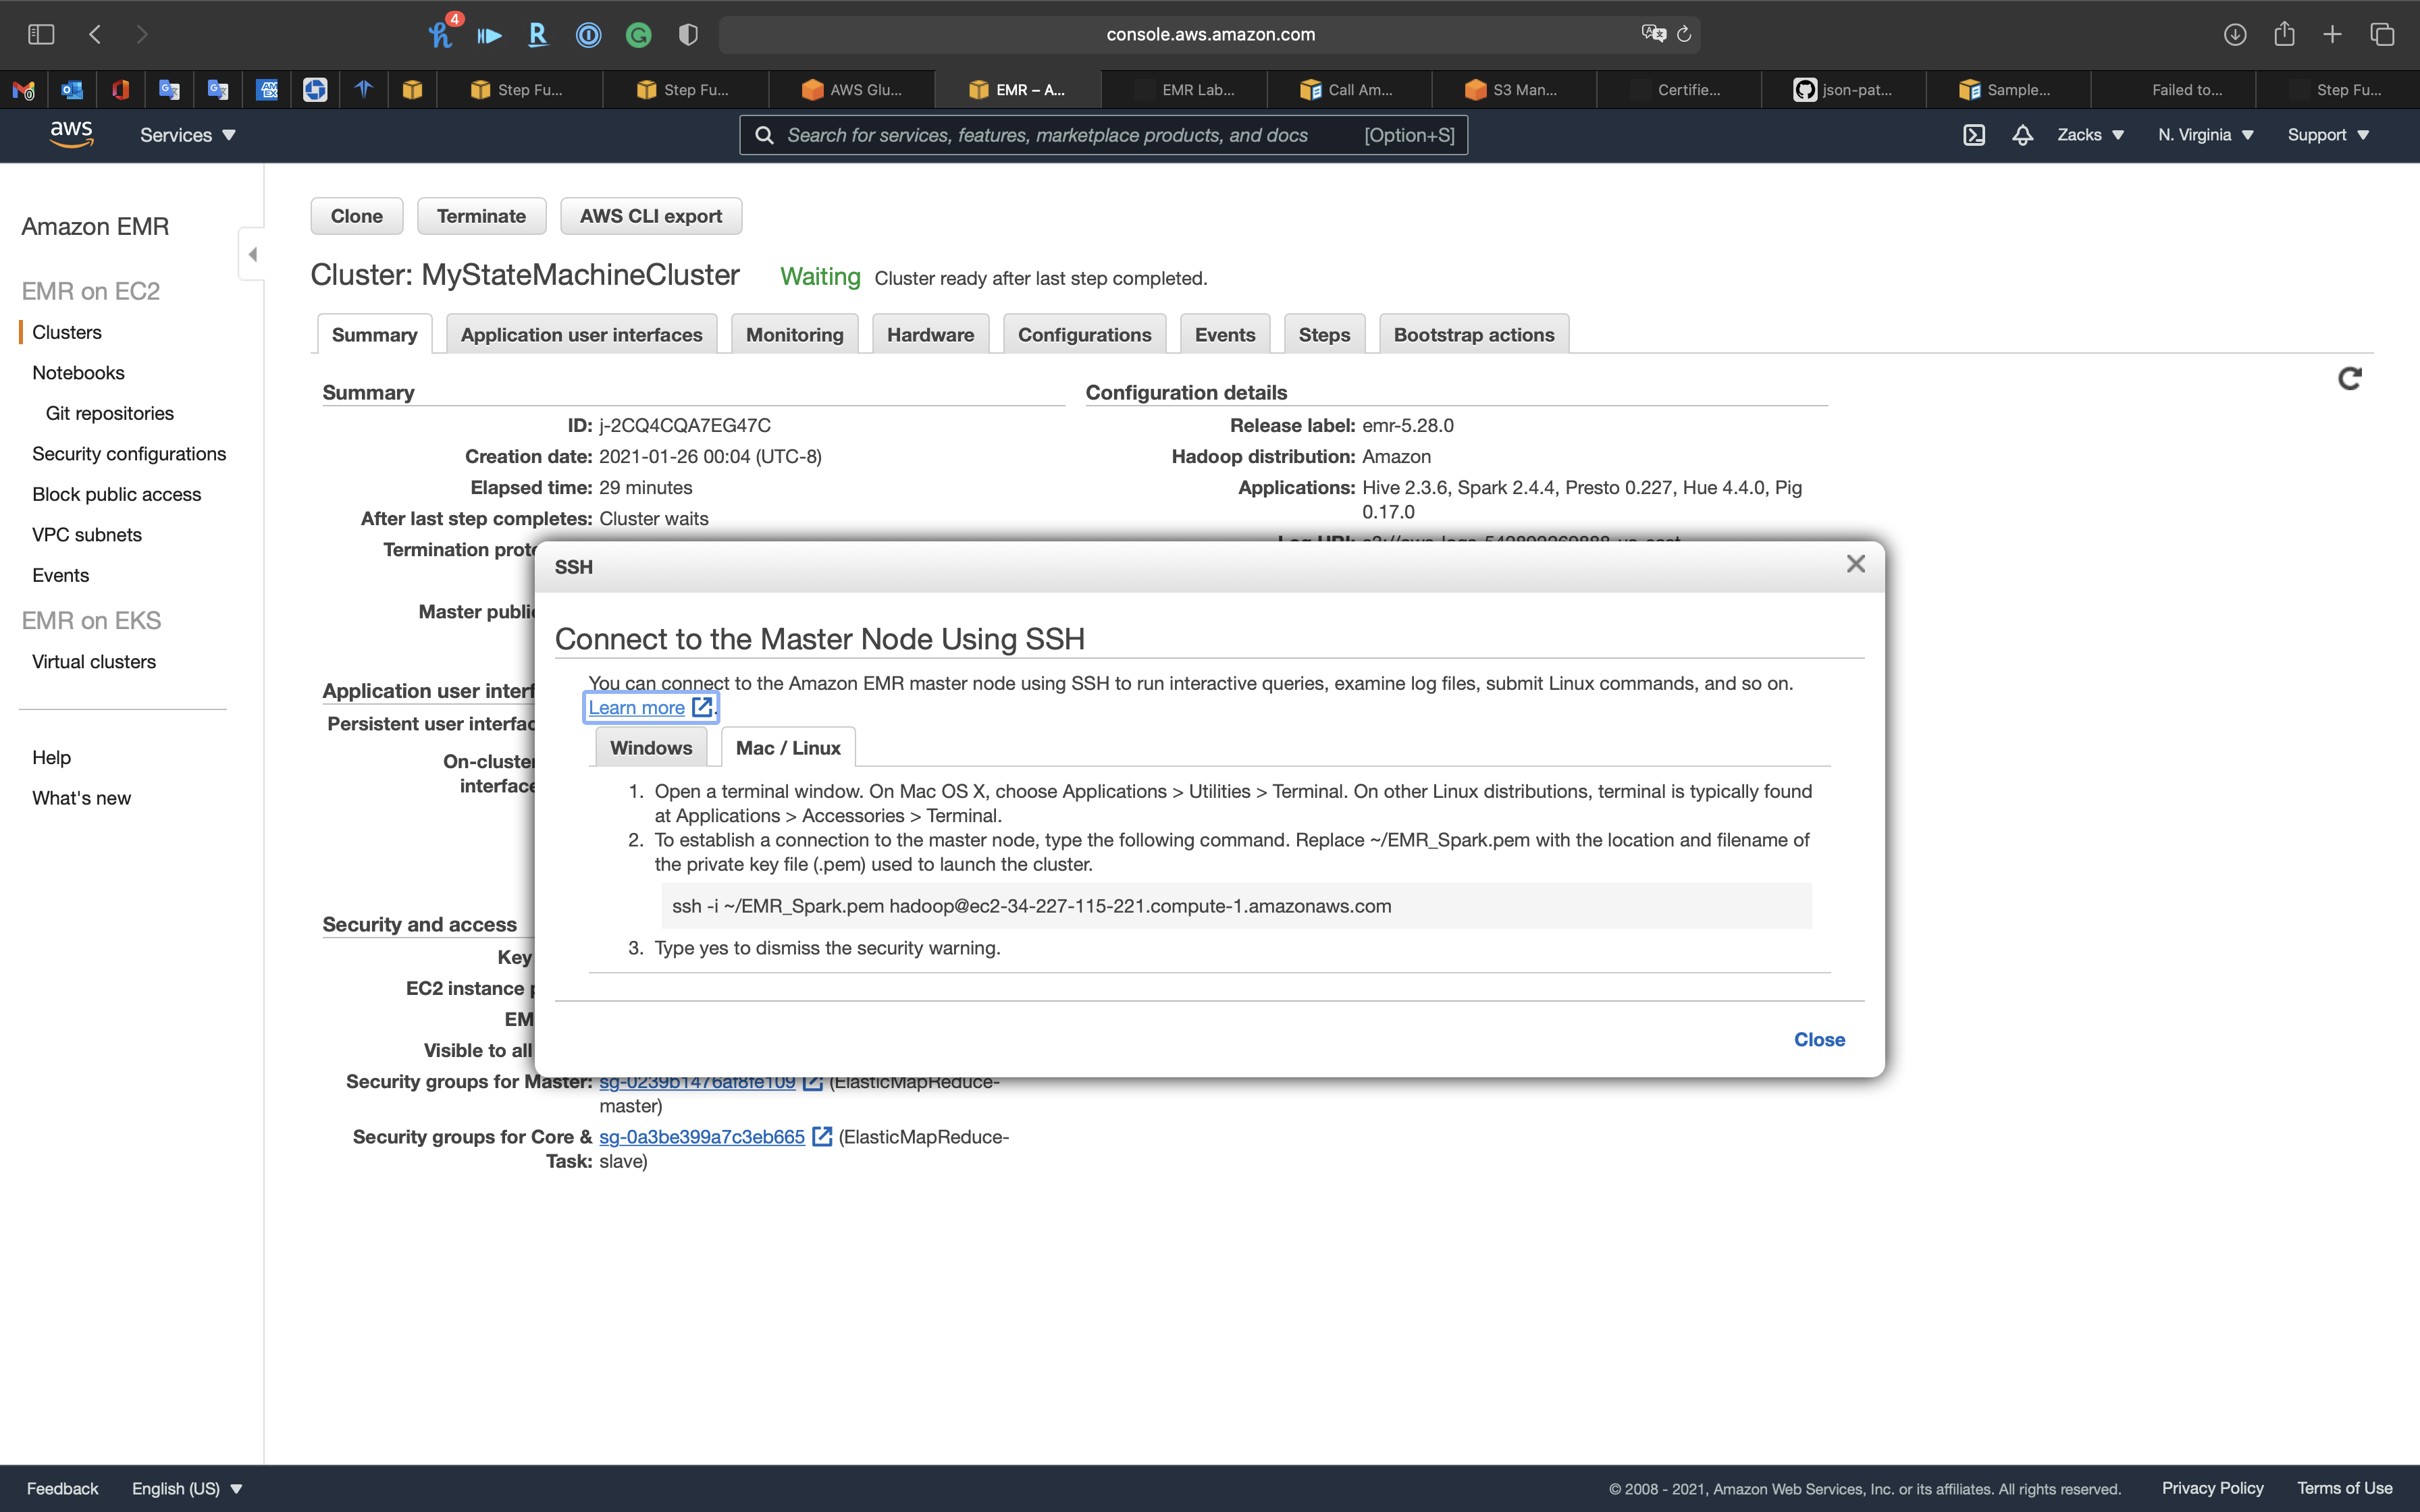
Task: Expand the Services dropdown menu
Action: [187, 135]
